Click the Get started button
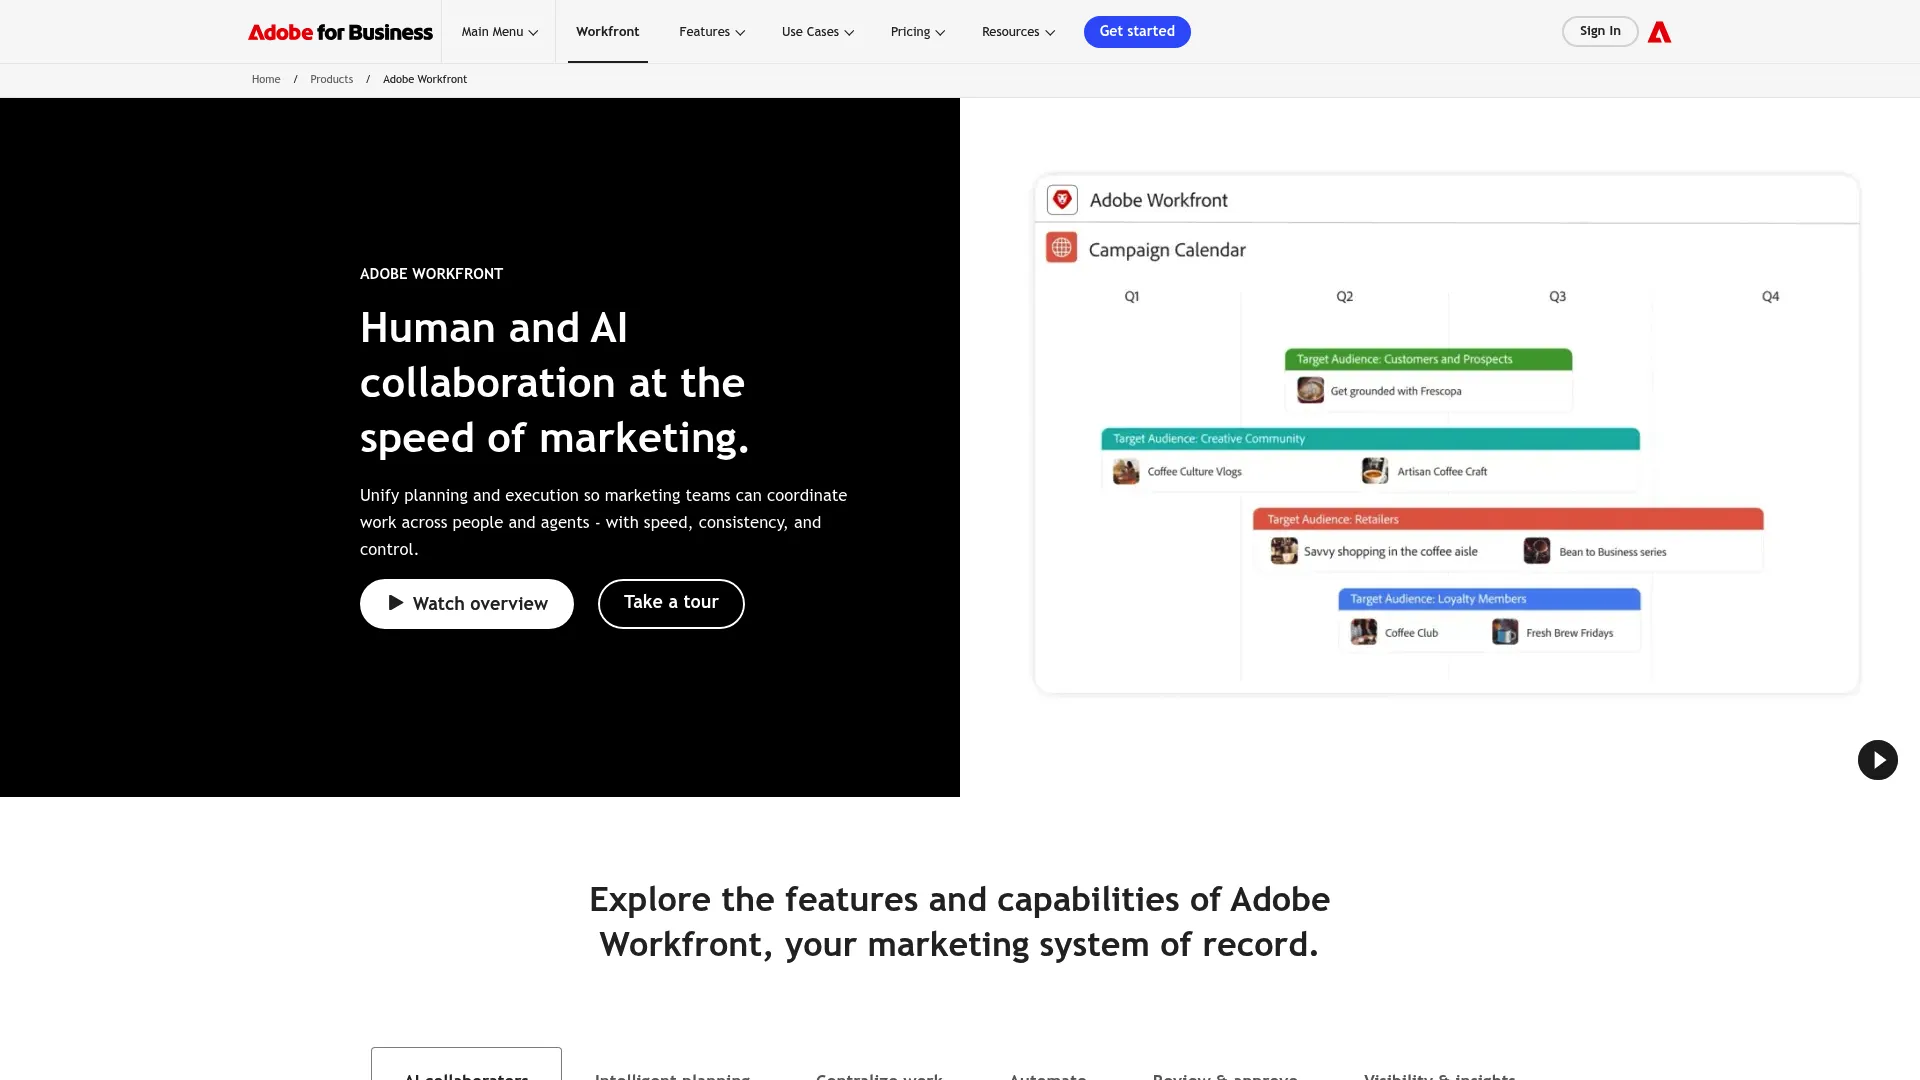 click(x=1137, y=32)
